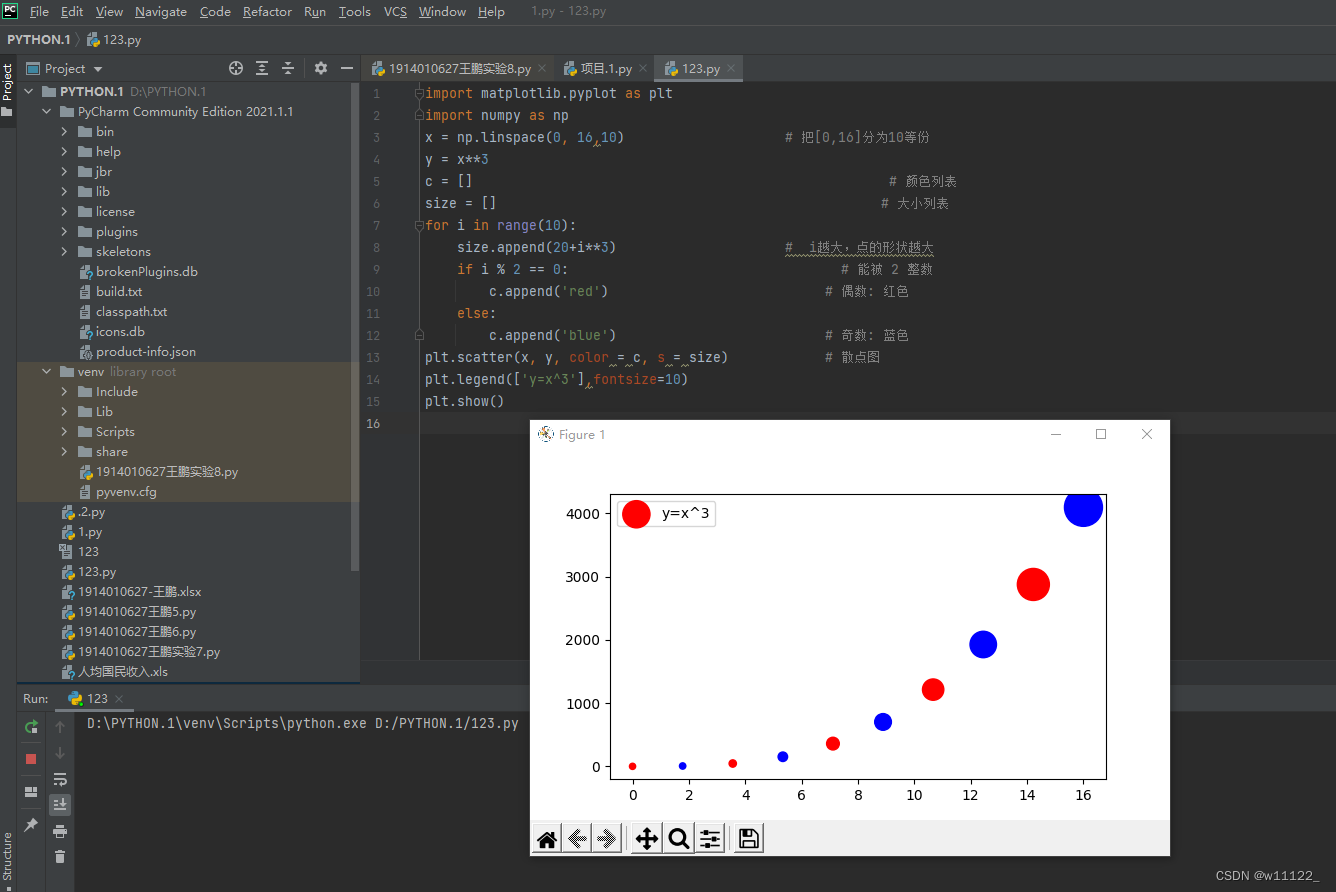The image size is (1336, 892).
Task: Open subplot configuration in Figure 1
Action: click(x=711, y=839)
